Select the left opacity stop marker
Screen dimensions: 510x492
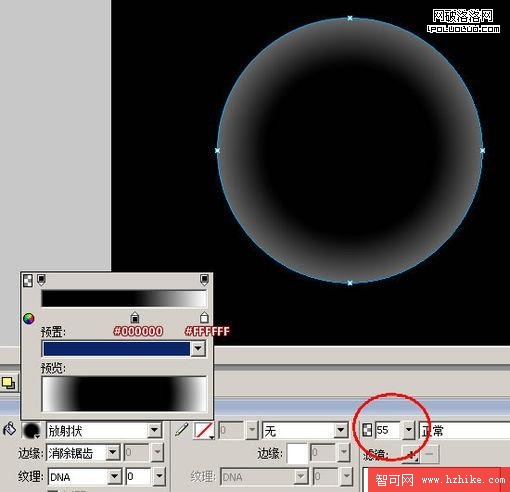coord(41,280)
